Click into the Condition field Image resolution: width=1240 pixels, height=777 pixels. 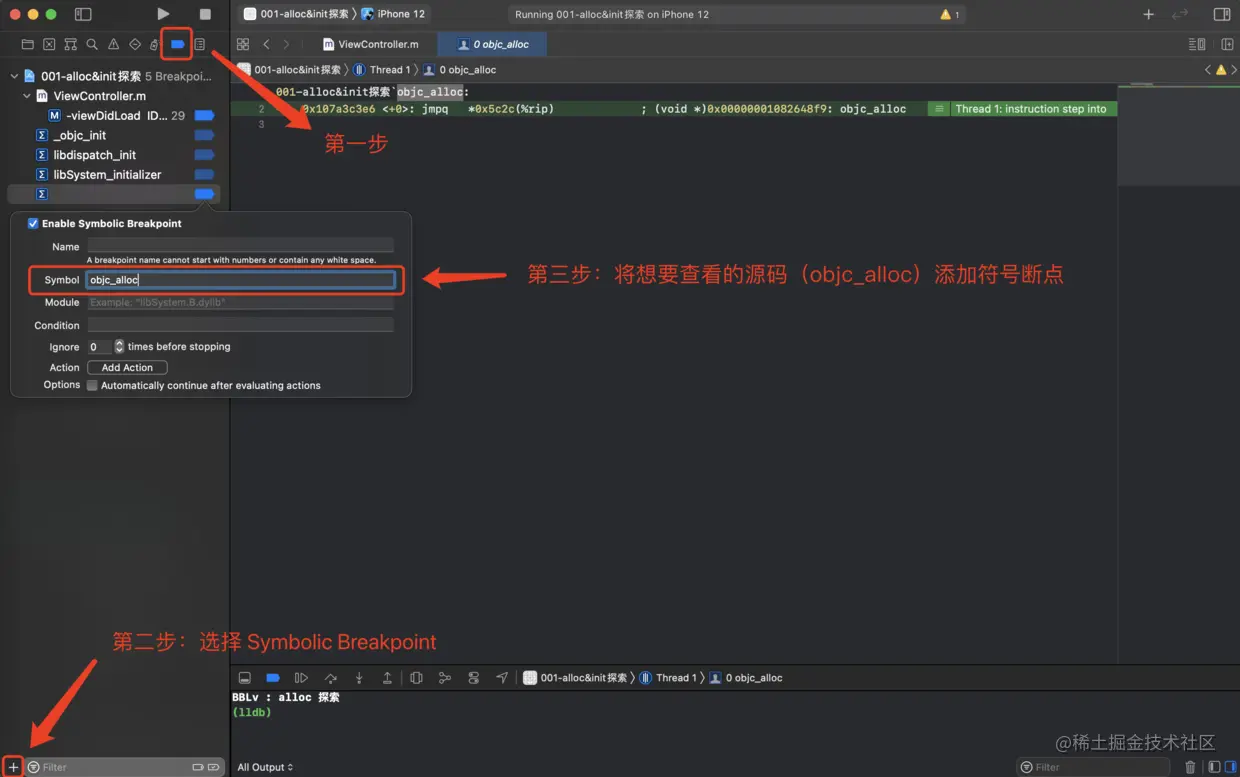(x=241, y=325)
